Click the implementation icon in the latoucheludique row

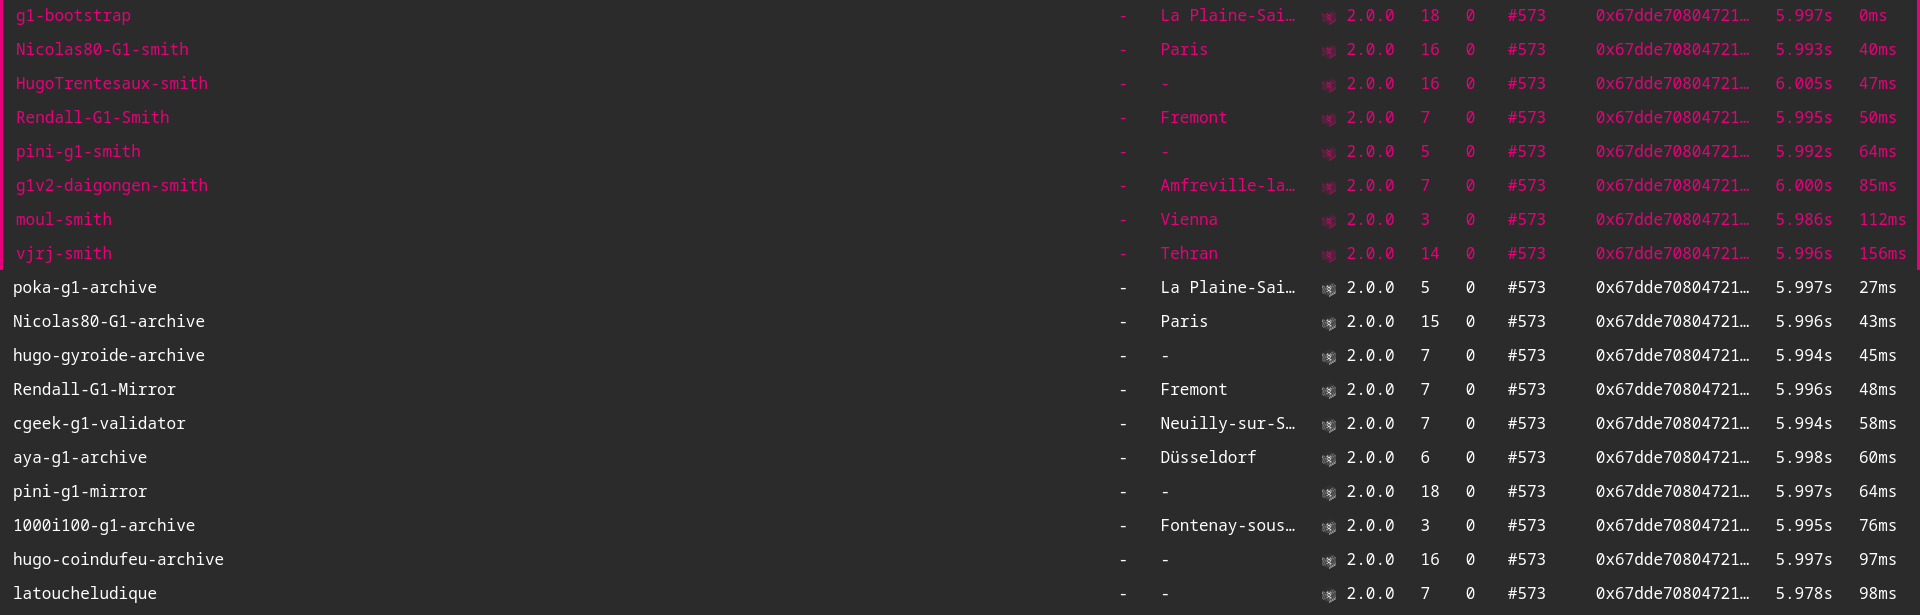tap(1328, 595)
